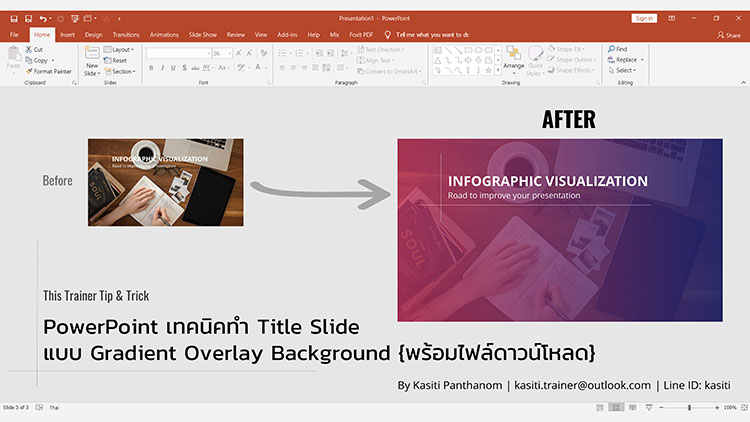Screen dimensions: 750x422
Task: Click the zoom out minus button
Action: (x=661, y=407)
